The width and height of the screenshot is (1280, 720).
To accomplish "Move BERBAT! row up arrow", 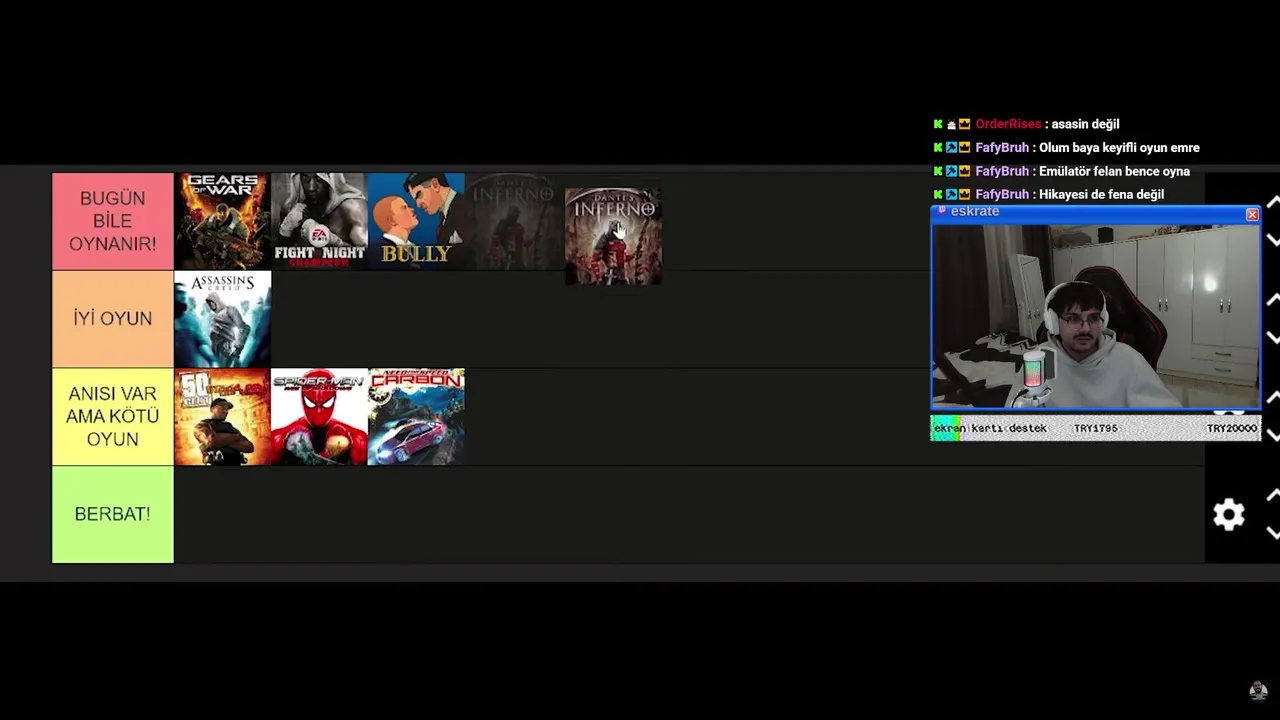I will tap(1273, 496).
